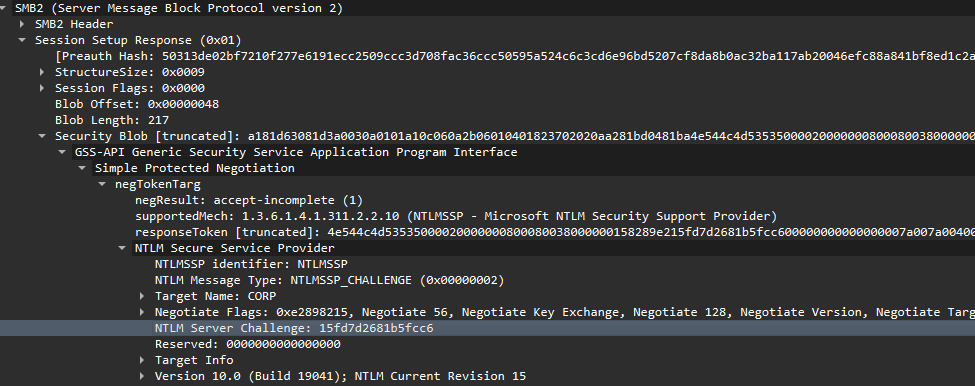
Task: Collapse Session Setup Response arrow
Action: 22,40
